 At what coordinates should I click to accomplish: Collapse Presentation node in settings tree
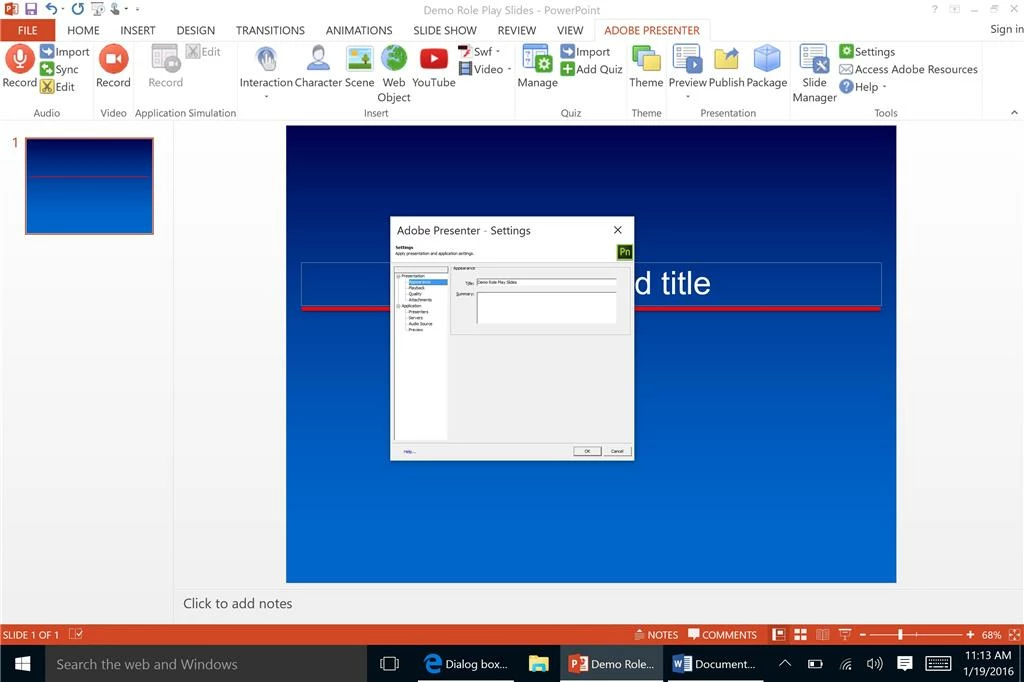pos(398,276)
